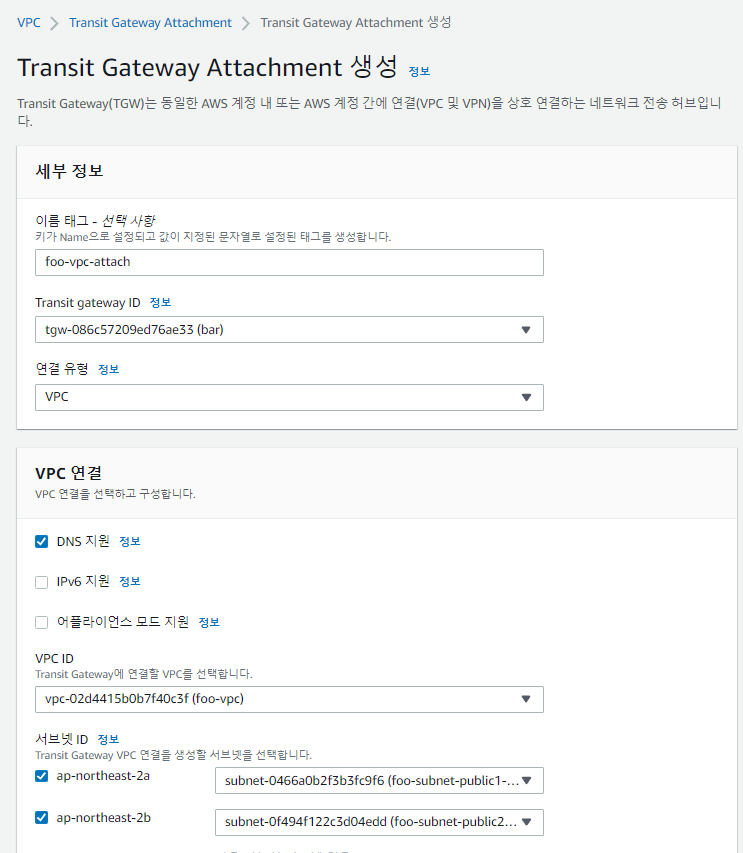Click the VPC breadcrumb link
743x853 pixels.
(x=29, y=22)
